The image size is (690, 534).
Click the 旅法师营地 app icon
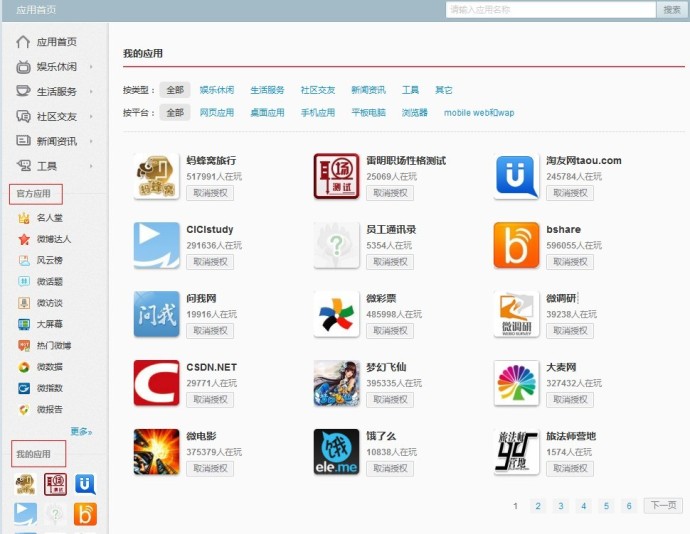coord(516,452)
